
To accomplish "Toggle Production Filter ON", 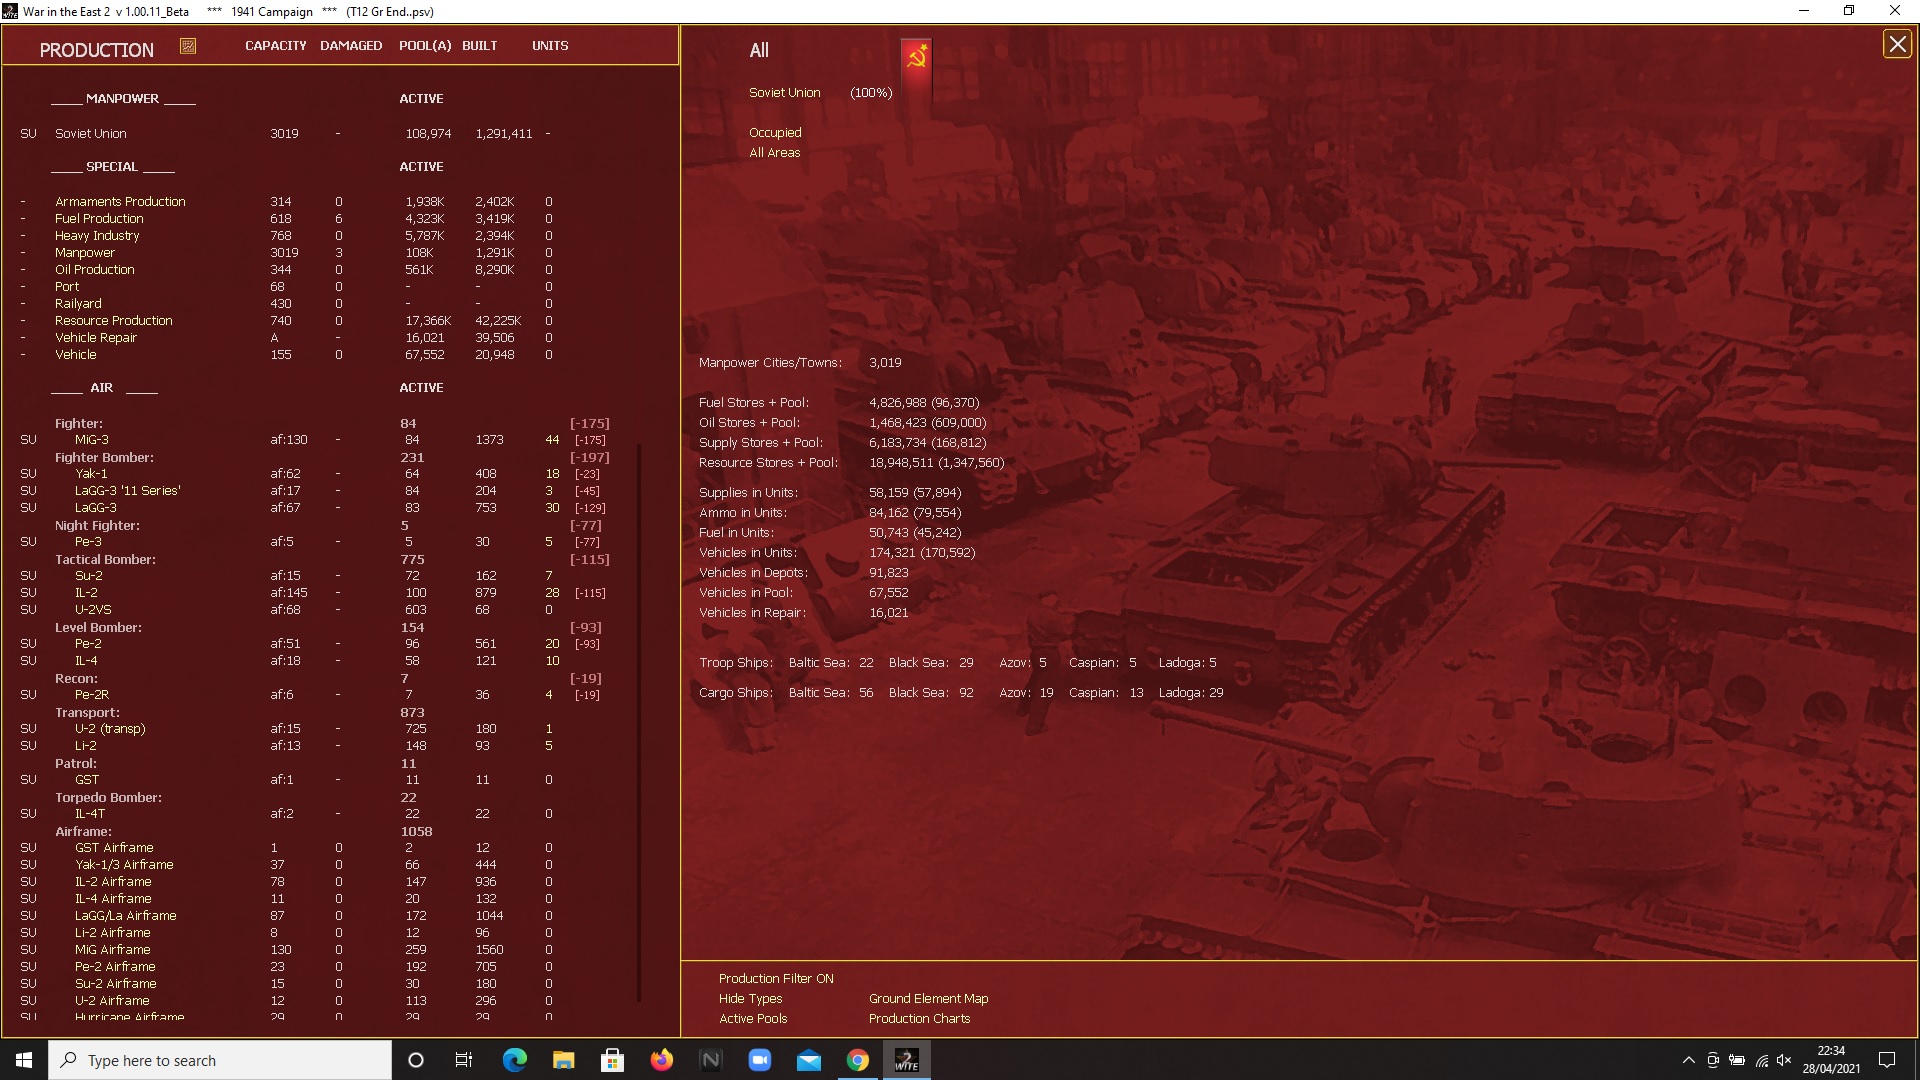I will pos(775,978).
